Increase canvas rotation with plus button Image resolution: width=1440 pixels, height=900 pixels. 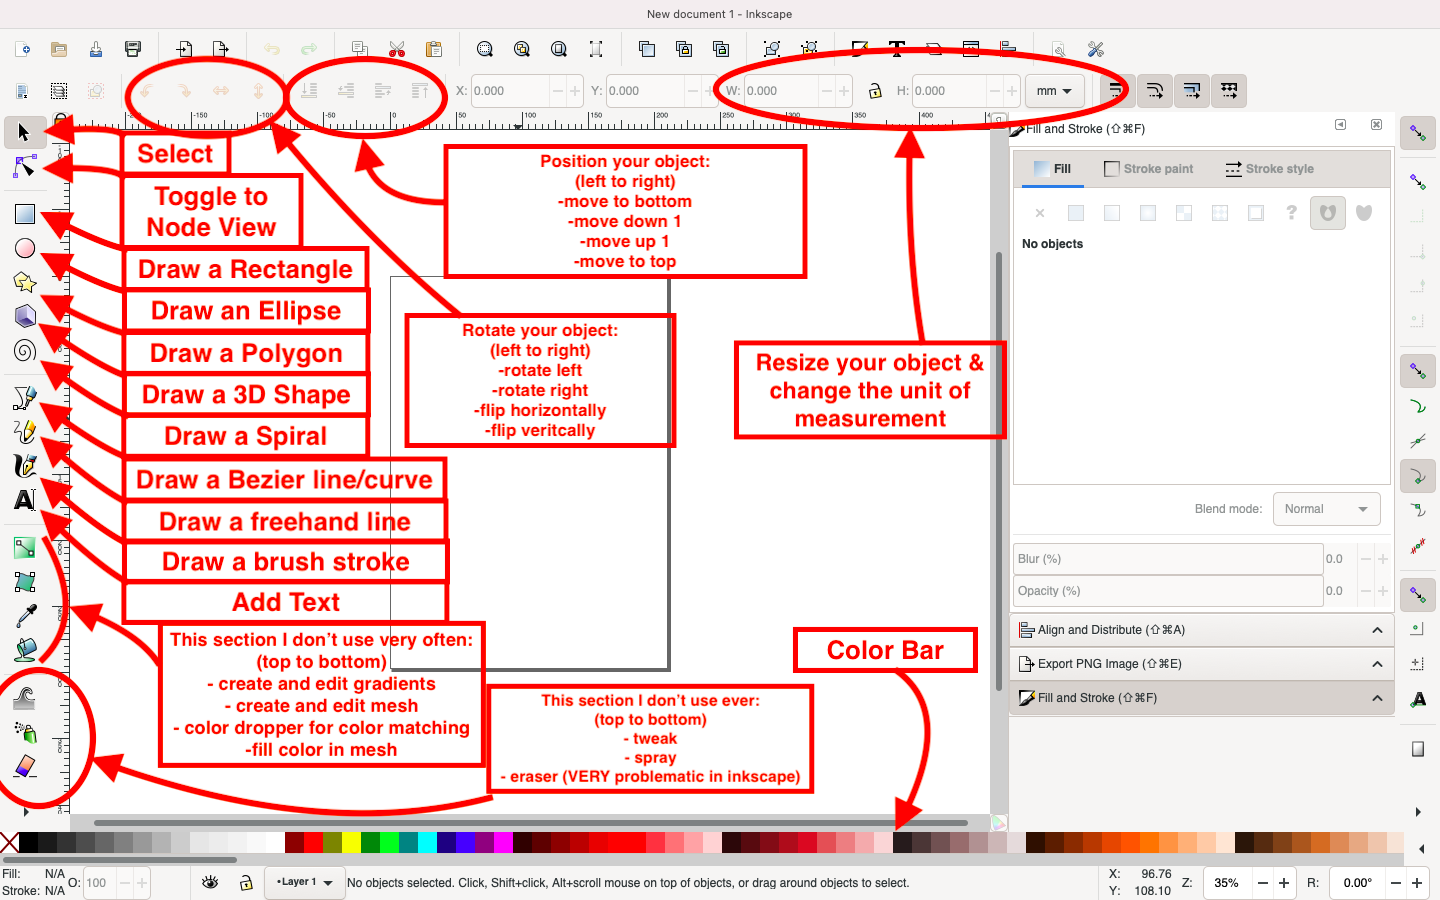point(1417,883)
